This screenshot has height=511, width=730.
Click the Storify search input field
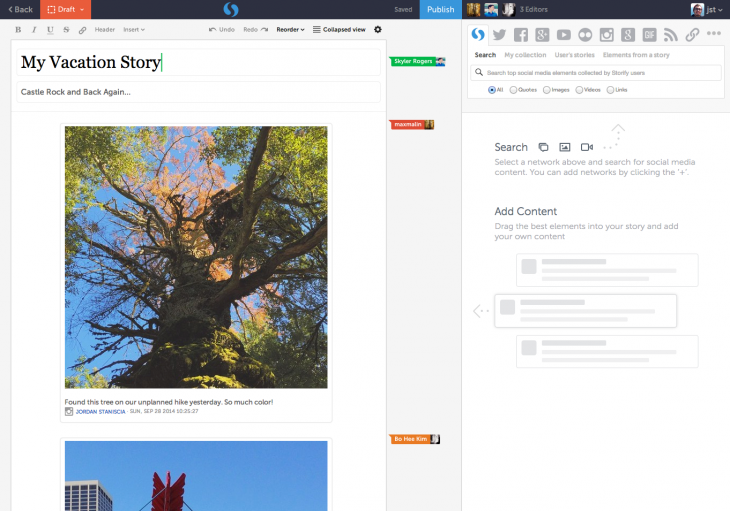point(598,73)
